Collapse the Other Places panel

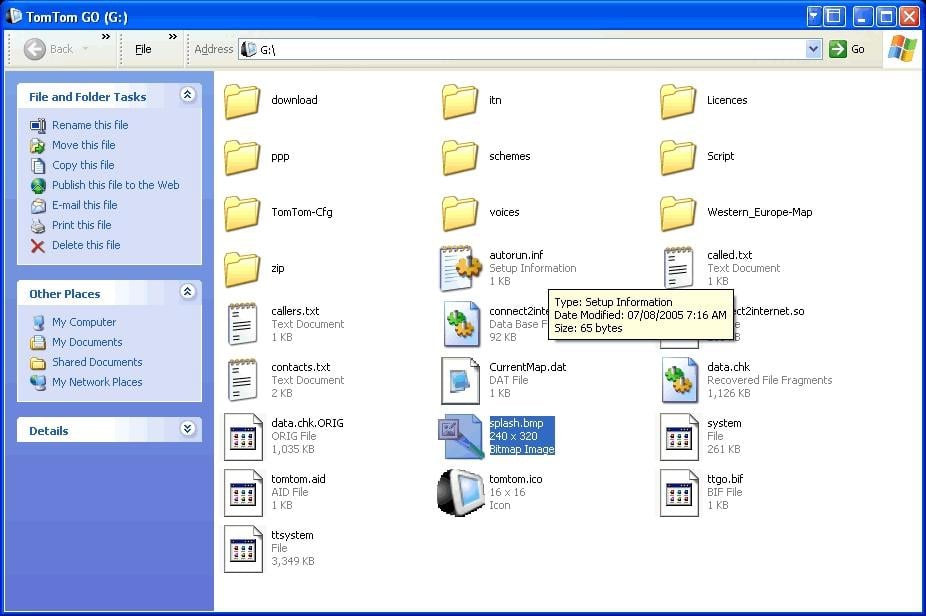187,293
